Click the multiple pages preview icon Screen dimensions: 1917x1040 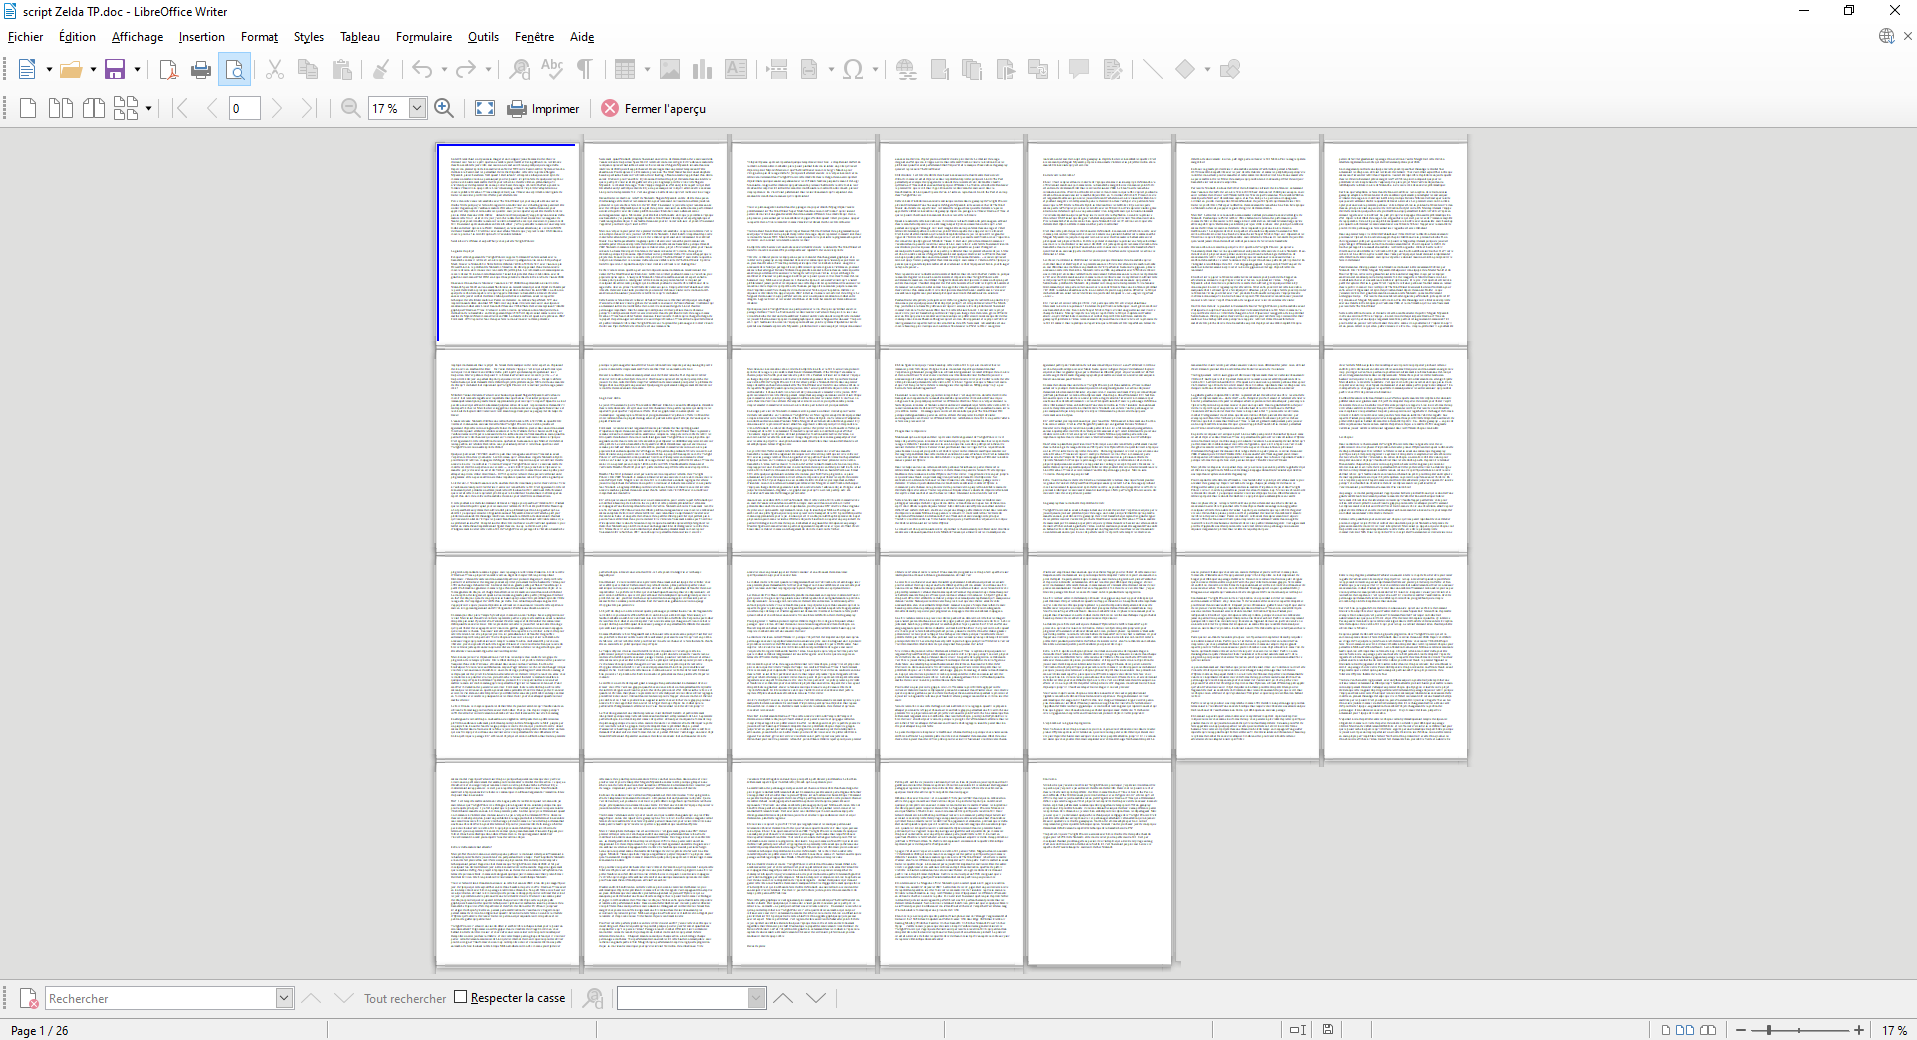[126, 108]
